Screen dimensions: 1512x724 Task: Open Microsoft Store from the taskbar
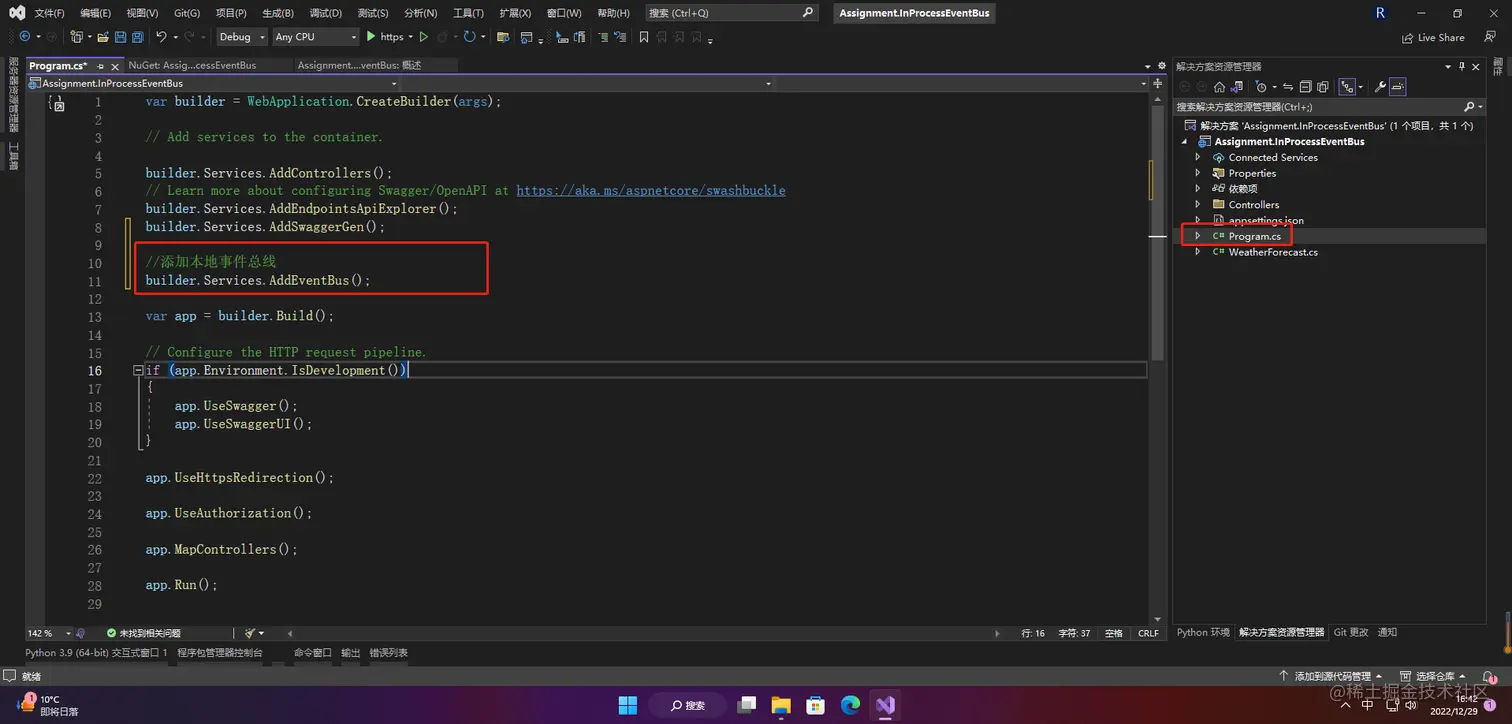coord(815,705)
